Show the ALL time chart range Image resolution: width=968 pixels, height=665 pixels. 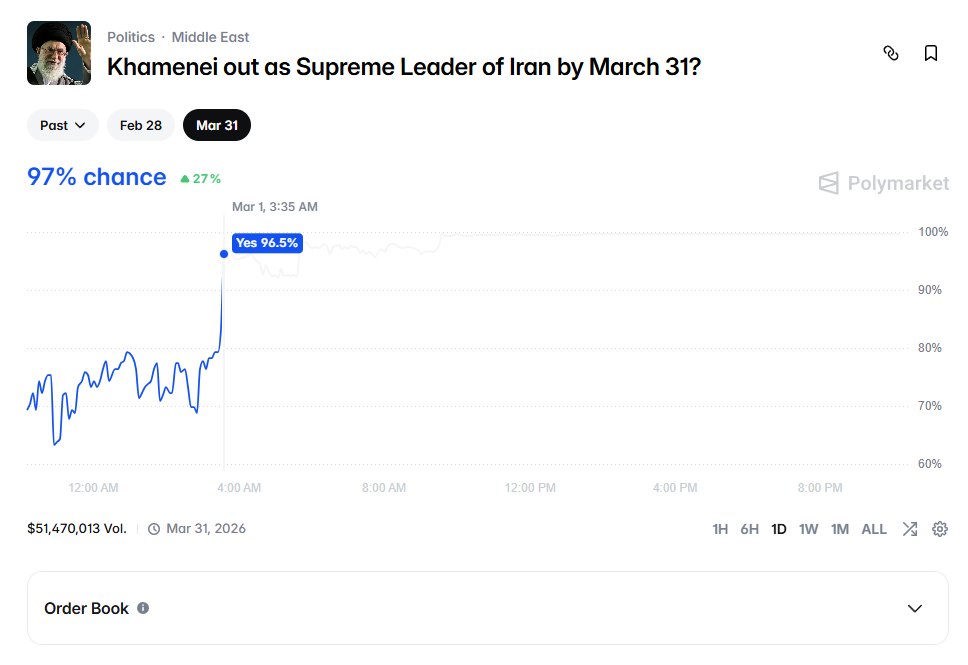point(874,529)
